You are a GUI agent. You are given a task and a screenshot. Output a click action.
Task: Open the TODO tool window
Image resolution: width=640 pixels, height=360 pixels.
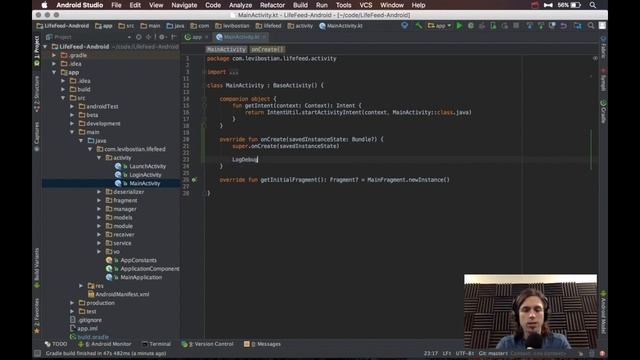click(56, 344)
